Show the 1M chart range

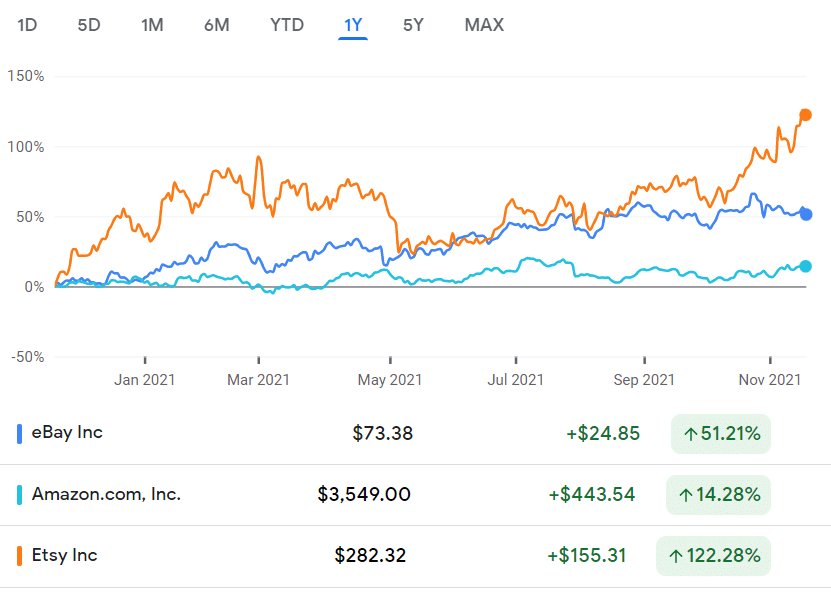(152, 25)
